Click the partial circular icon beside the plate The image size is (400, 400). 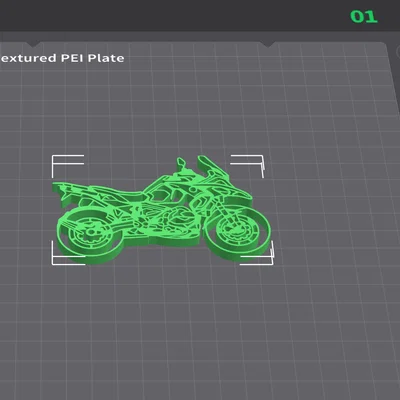point(398,52)
